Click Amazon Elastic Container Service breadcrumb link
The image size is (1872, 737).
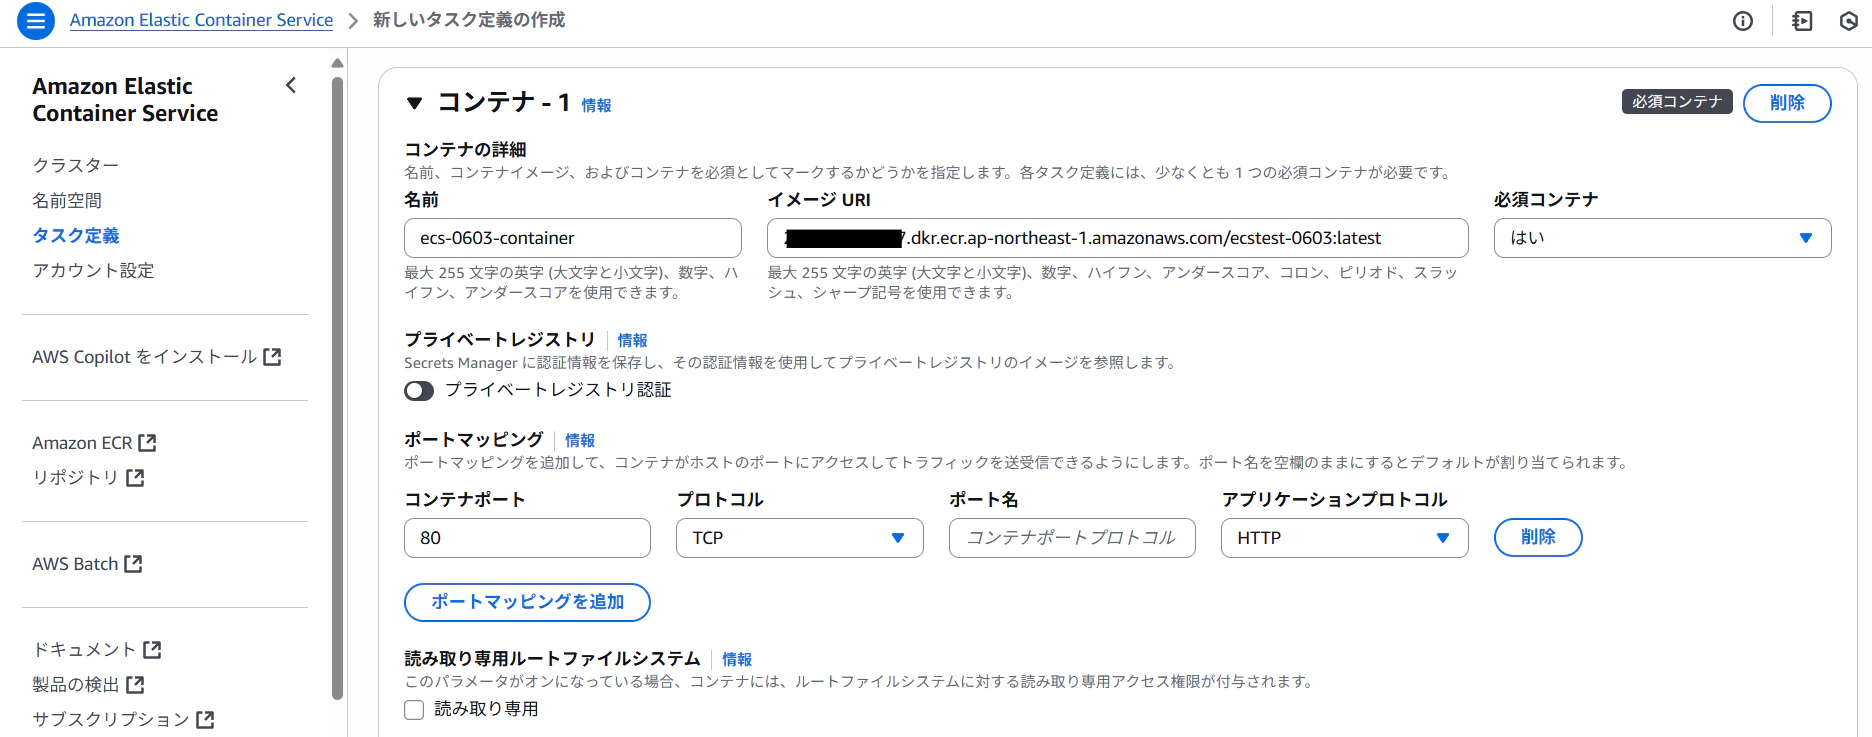click(x=201, y=20)
